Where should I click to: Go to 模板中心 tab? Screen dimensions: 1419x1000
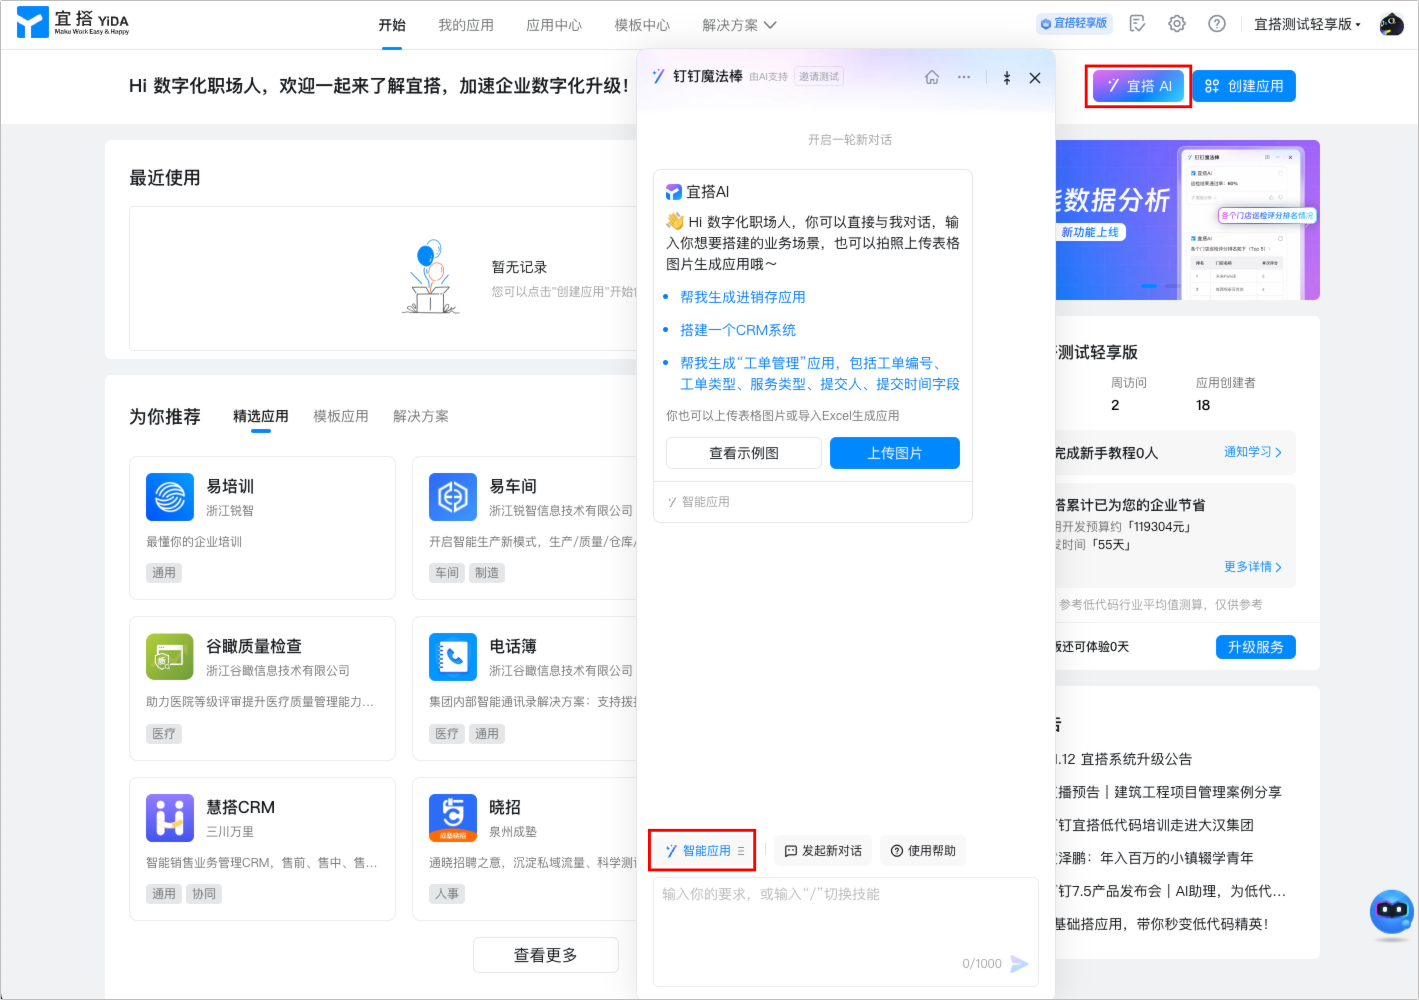(642, 25)
